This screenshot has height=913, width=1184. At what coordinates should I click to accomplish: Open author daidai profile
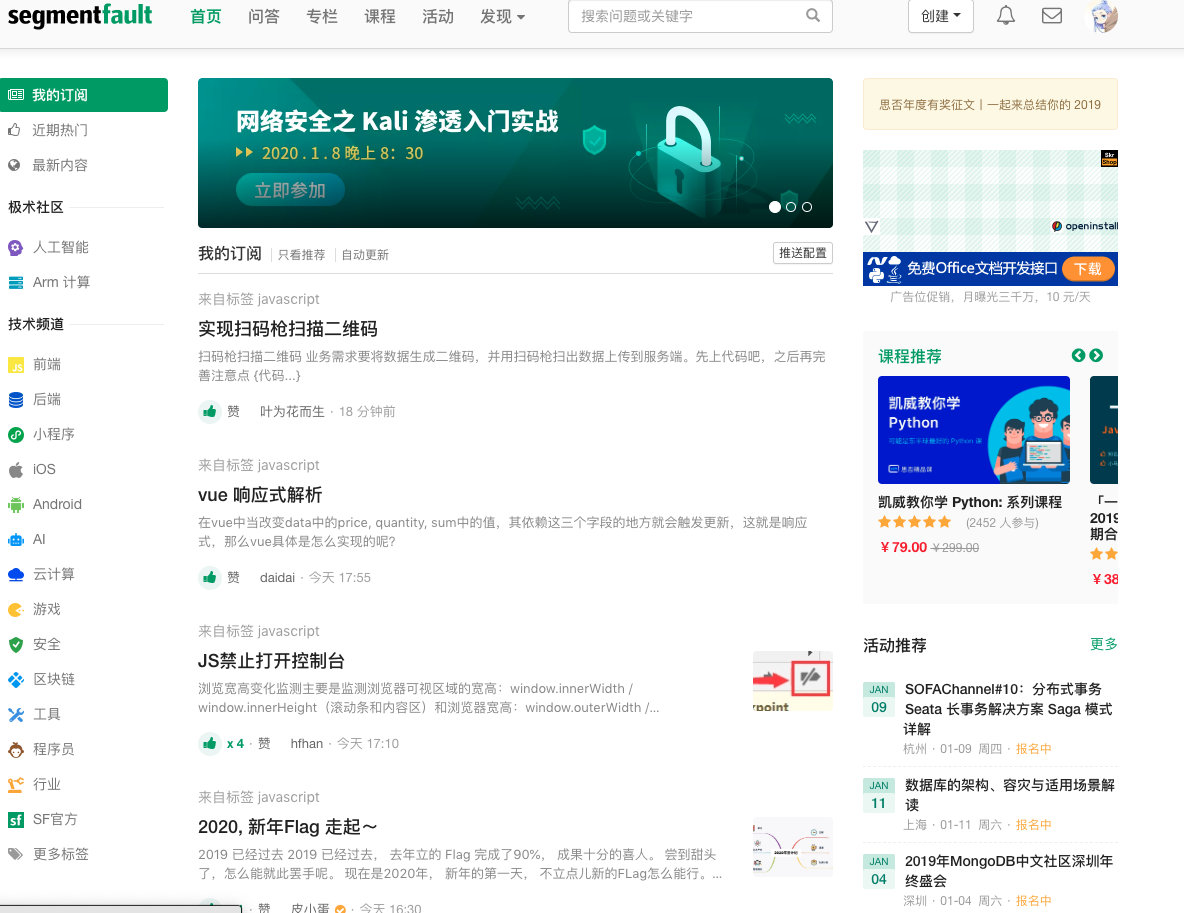pyautogui.click(x=277, y=578)
